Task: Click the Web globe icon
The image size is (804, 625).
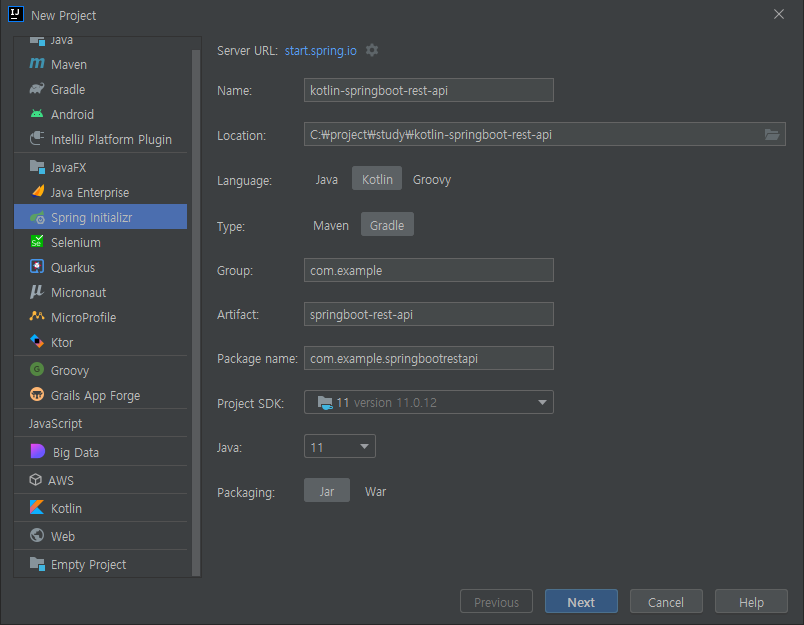Action: click(37, 535)
